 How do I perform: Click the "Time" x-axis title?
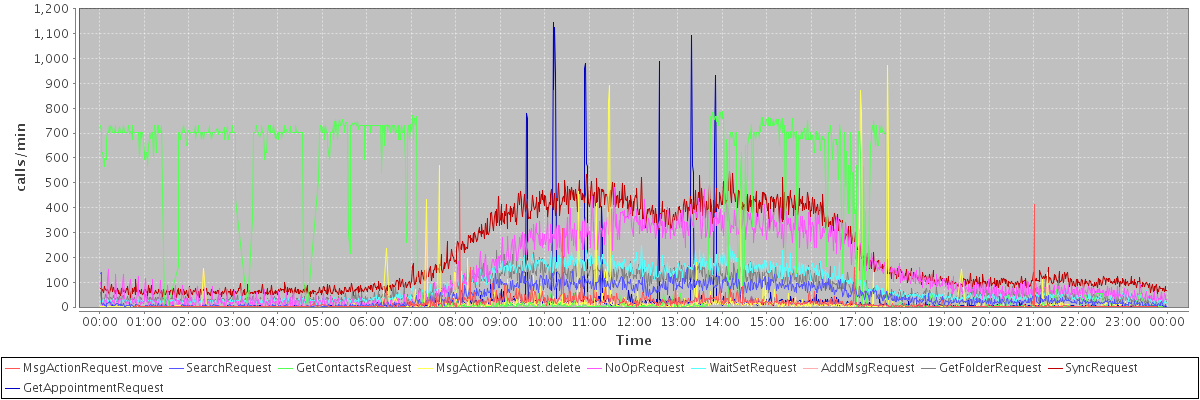(633, 340)
